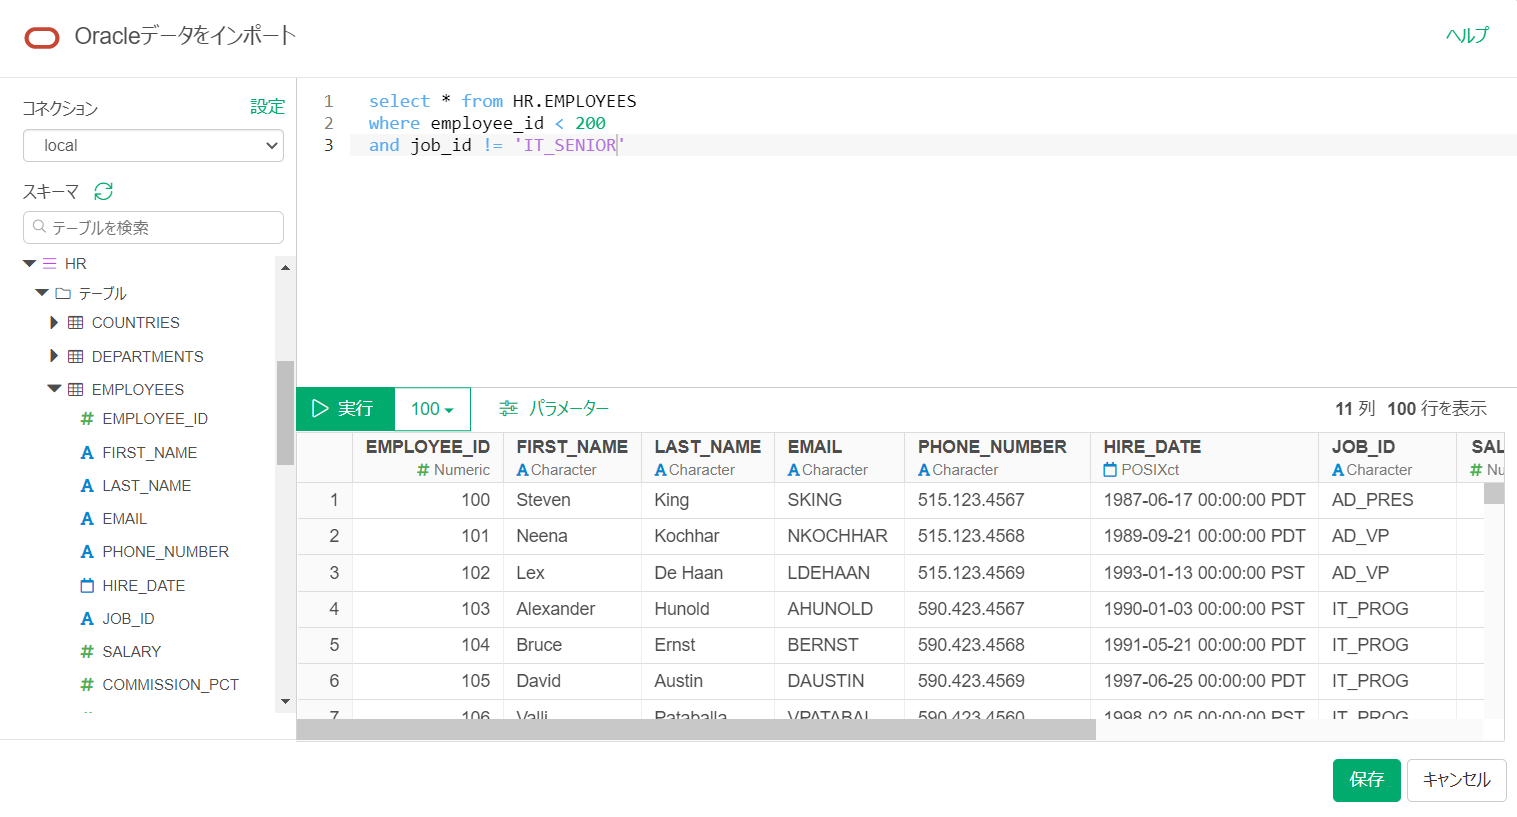Click the 保存 save button

[1367, 781]
